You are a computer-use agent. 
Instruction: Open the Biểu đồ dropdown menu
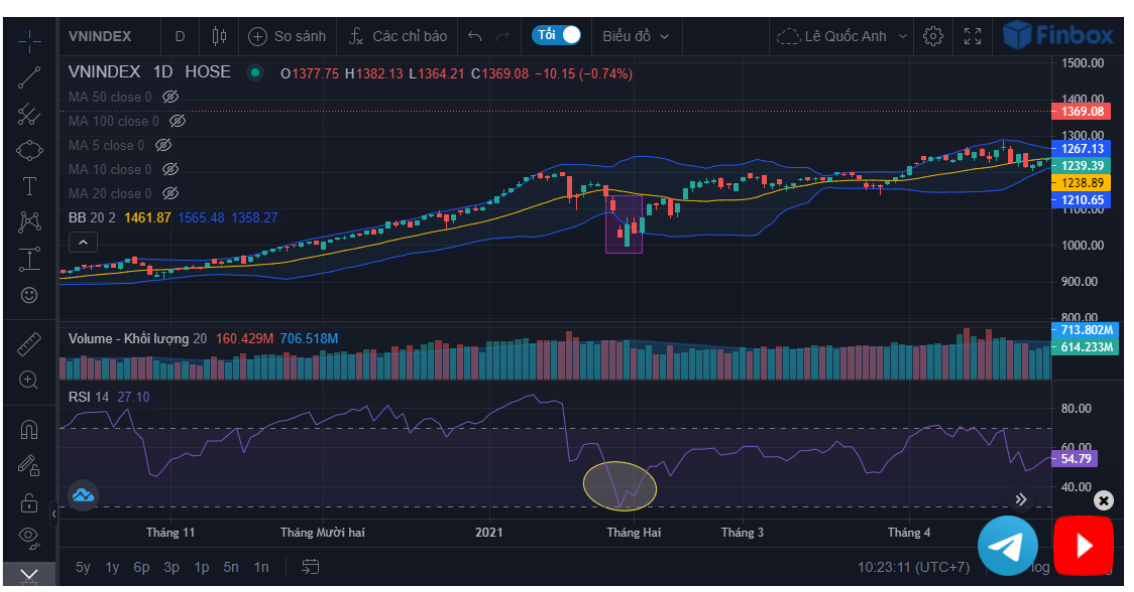[x=635, y=36]
